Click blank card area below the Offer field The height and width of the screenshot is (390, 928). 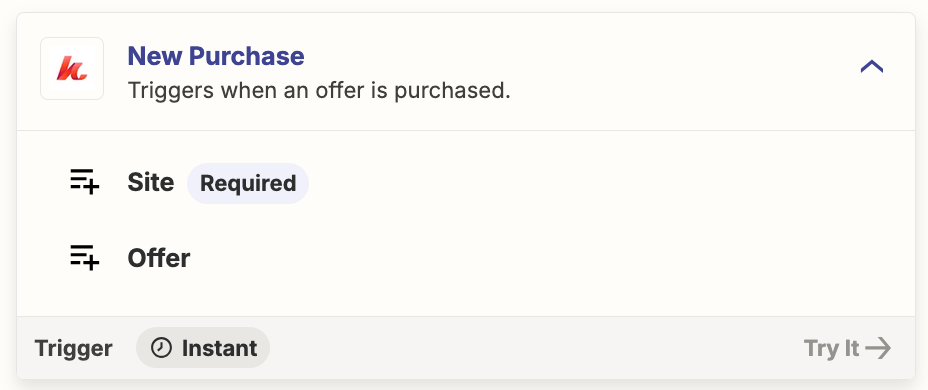pyautogui.click(x=466, y=295)
